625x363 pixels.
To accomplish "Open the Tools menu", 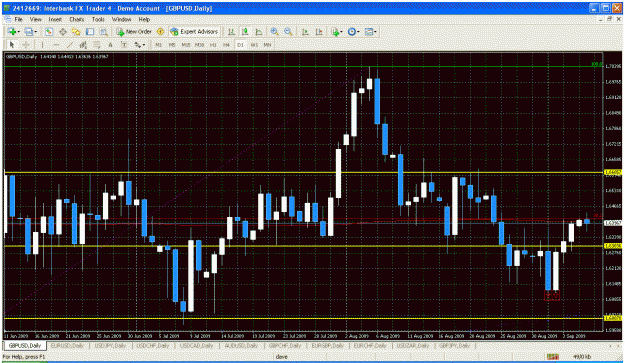I will click(98, 19).
